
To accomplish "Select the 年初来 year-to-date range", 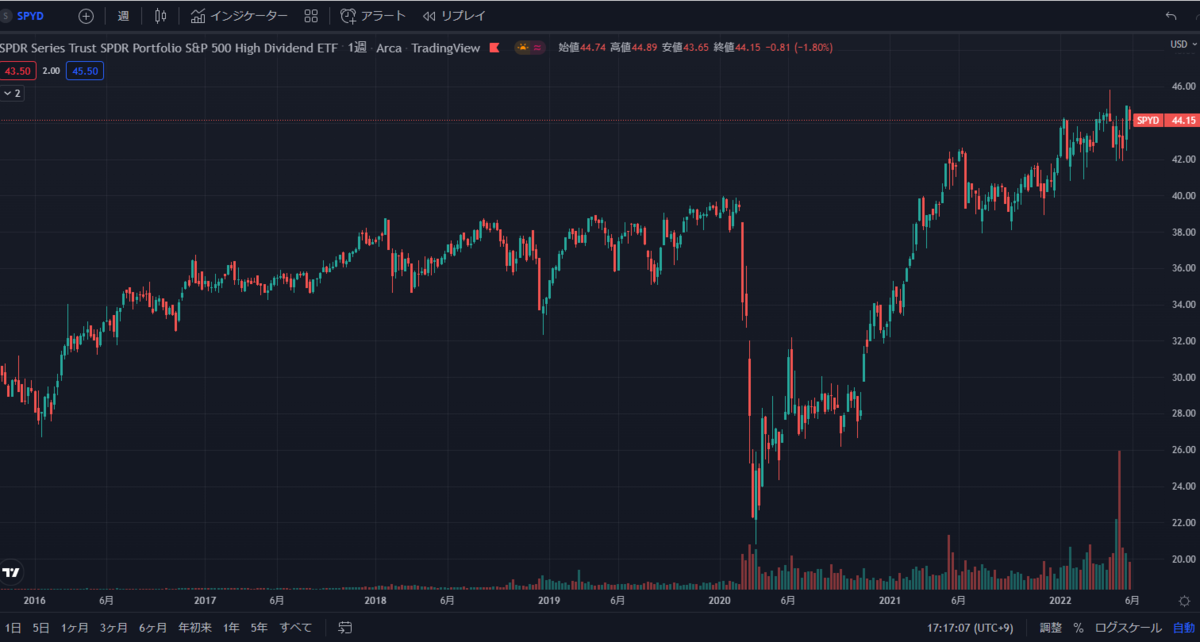I will [x=195, y=628].
